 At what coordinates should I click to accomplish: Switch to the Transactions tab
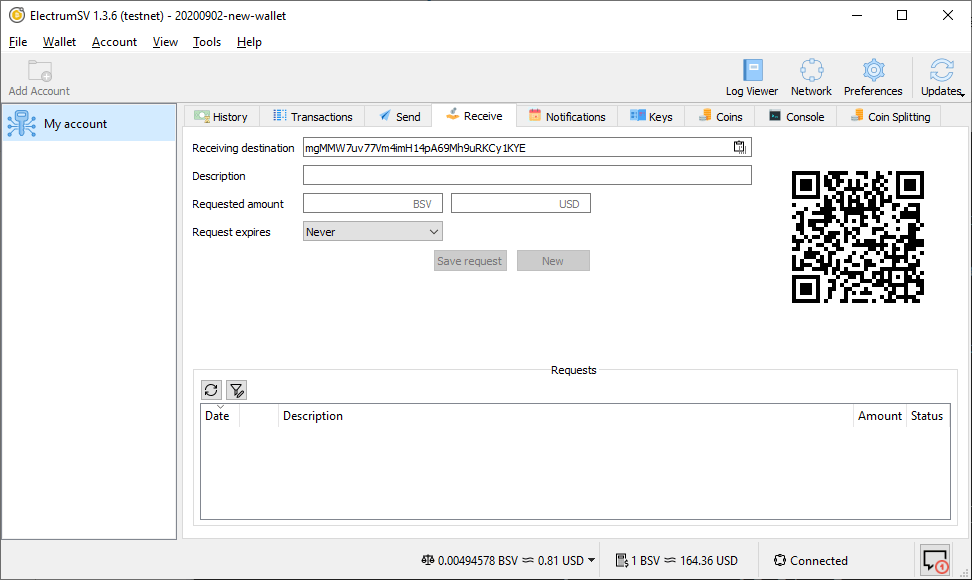click(x=312, y=116)
